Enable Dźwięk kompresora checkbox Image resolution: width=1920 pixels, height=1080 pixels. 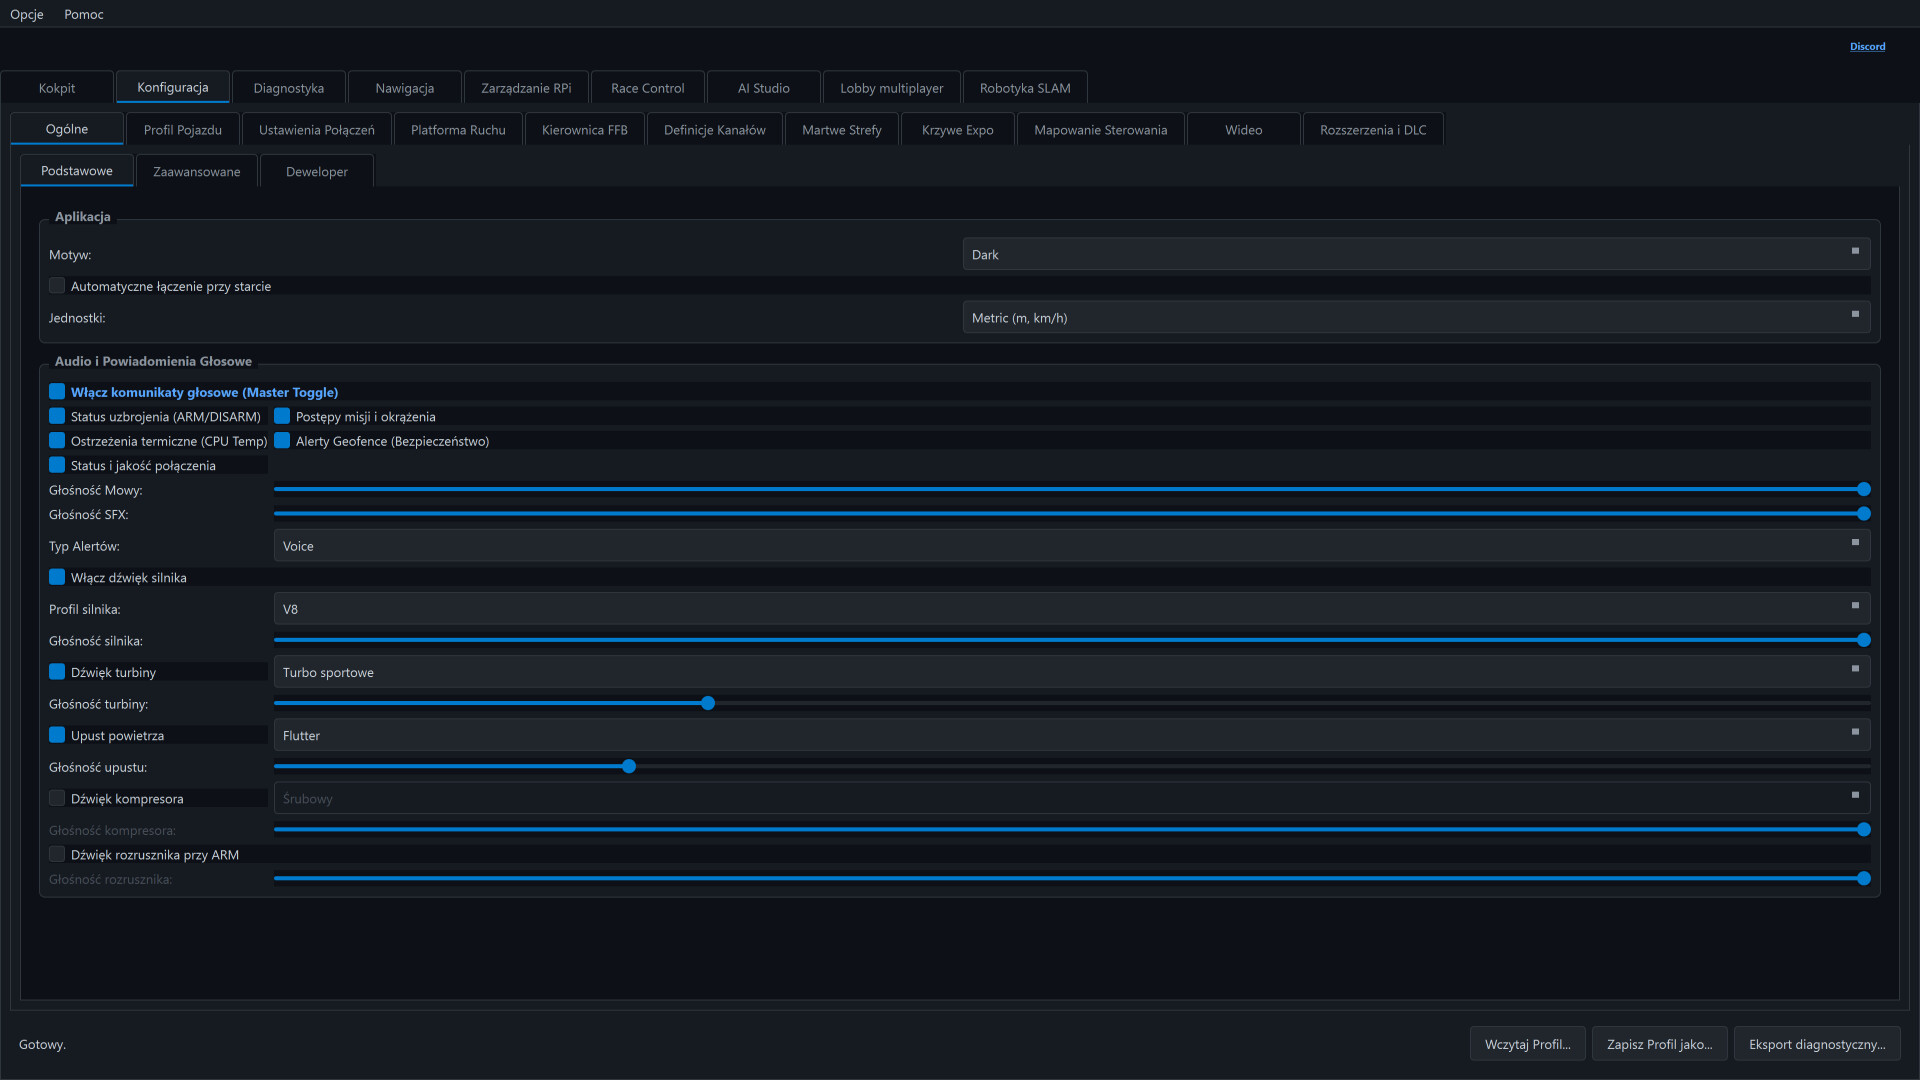(x=57, y=798)
